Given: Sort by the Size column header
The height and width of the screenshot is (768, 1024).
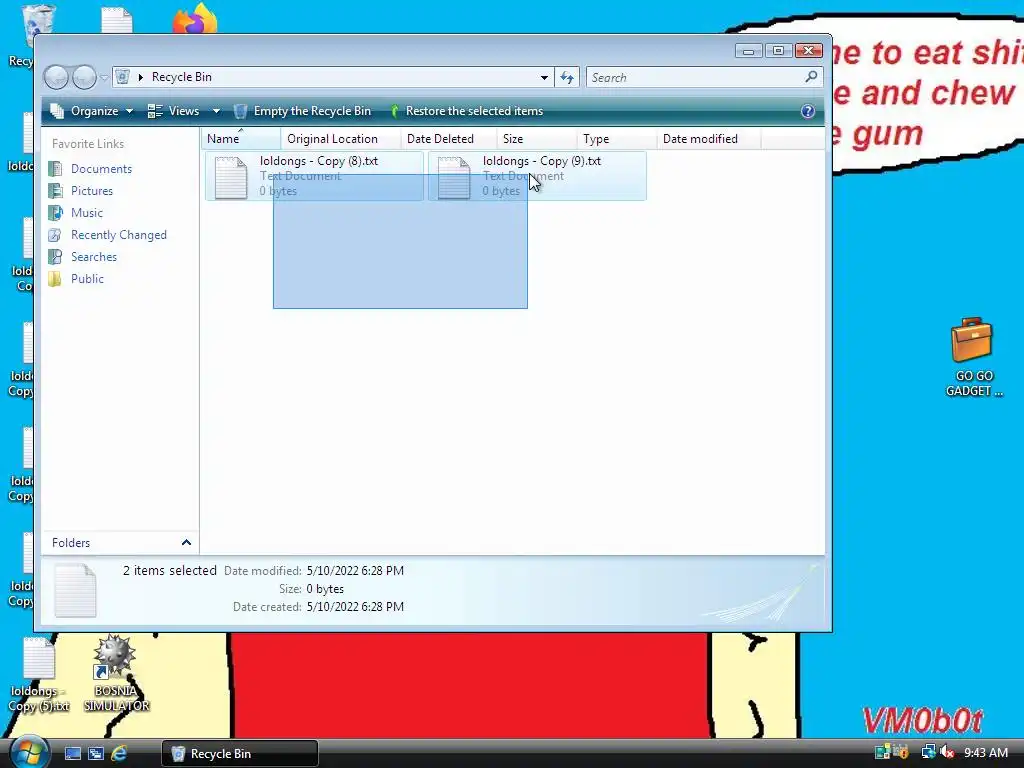Looking at the screenshot, I should pyautogui.click(x=537, y=138).
